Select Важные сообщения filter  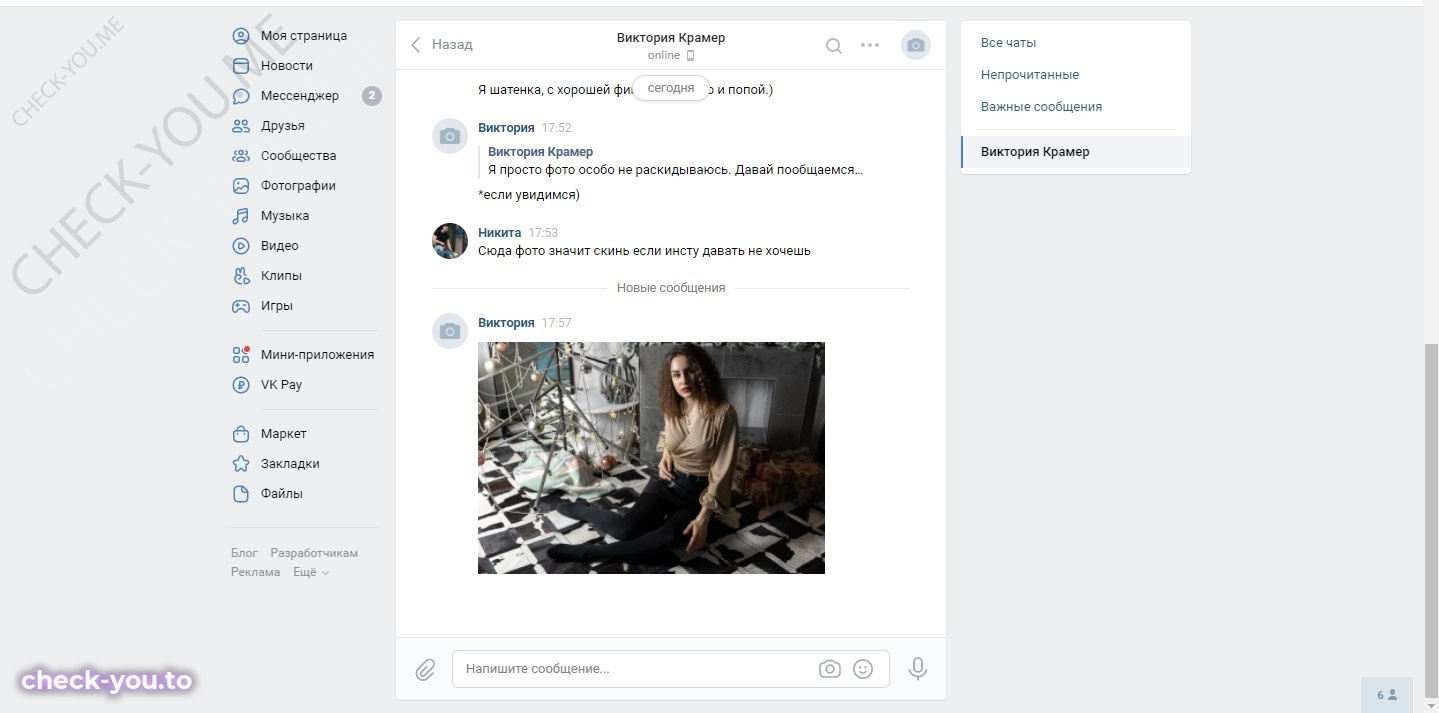click(1041, 107)
